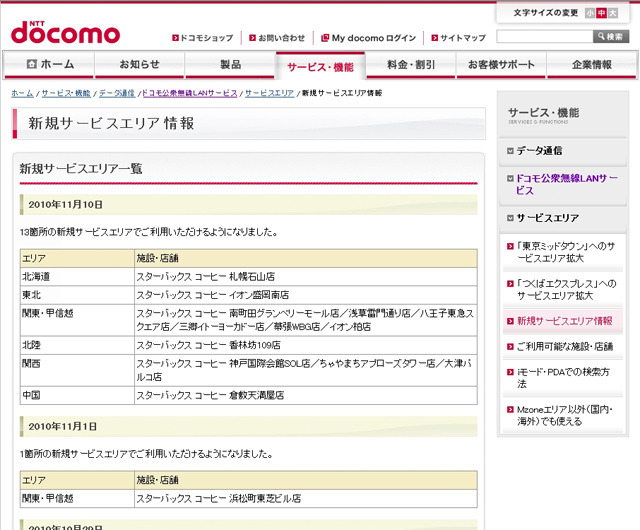640x530 pixels.
Task: Set text size to small (小)
Action: 590,13
